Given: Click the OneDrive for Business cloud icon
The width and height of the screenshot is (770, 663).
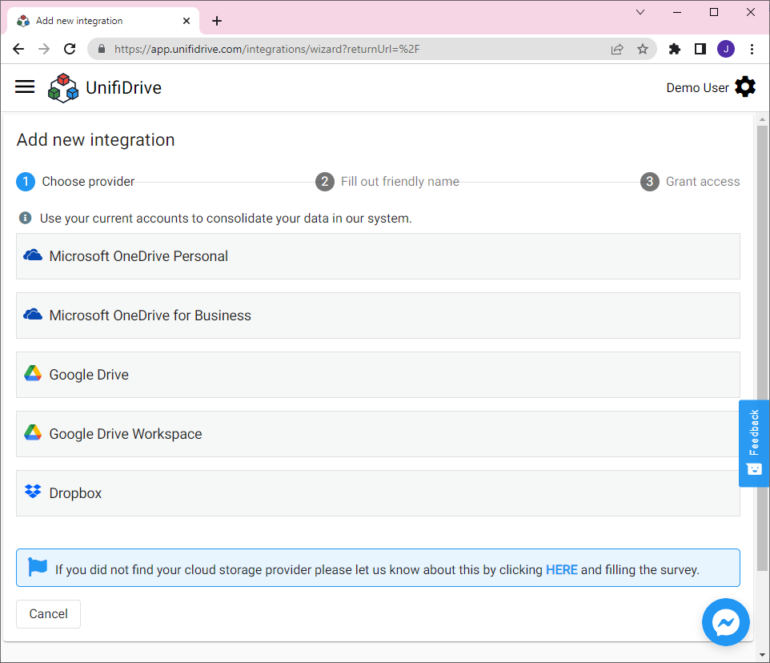Looking at the screenshot, I should pyautogui.click(x=33, y=314).
